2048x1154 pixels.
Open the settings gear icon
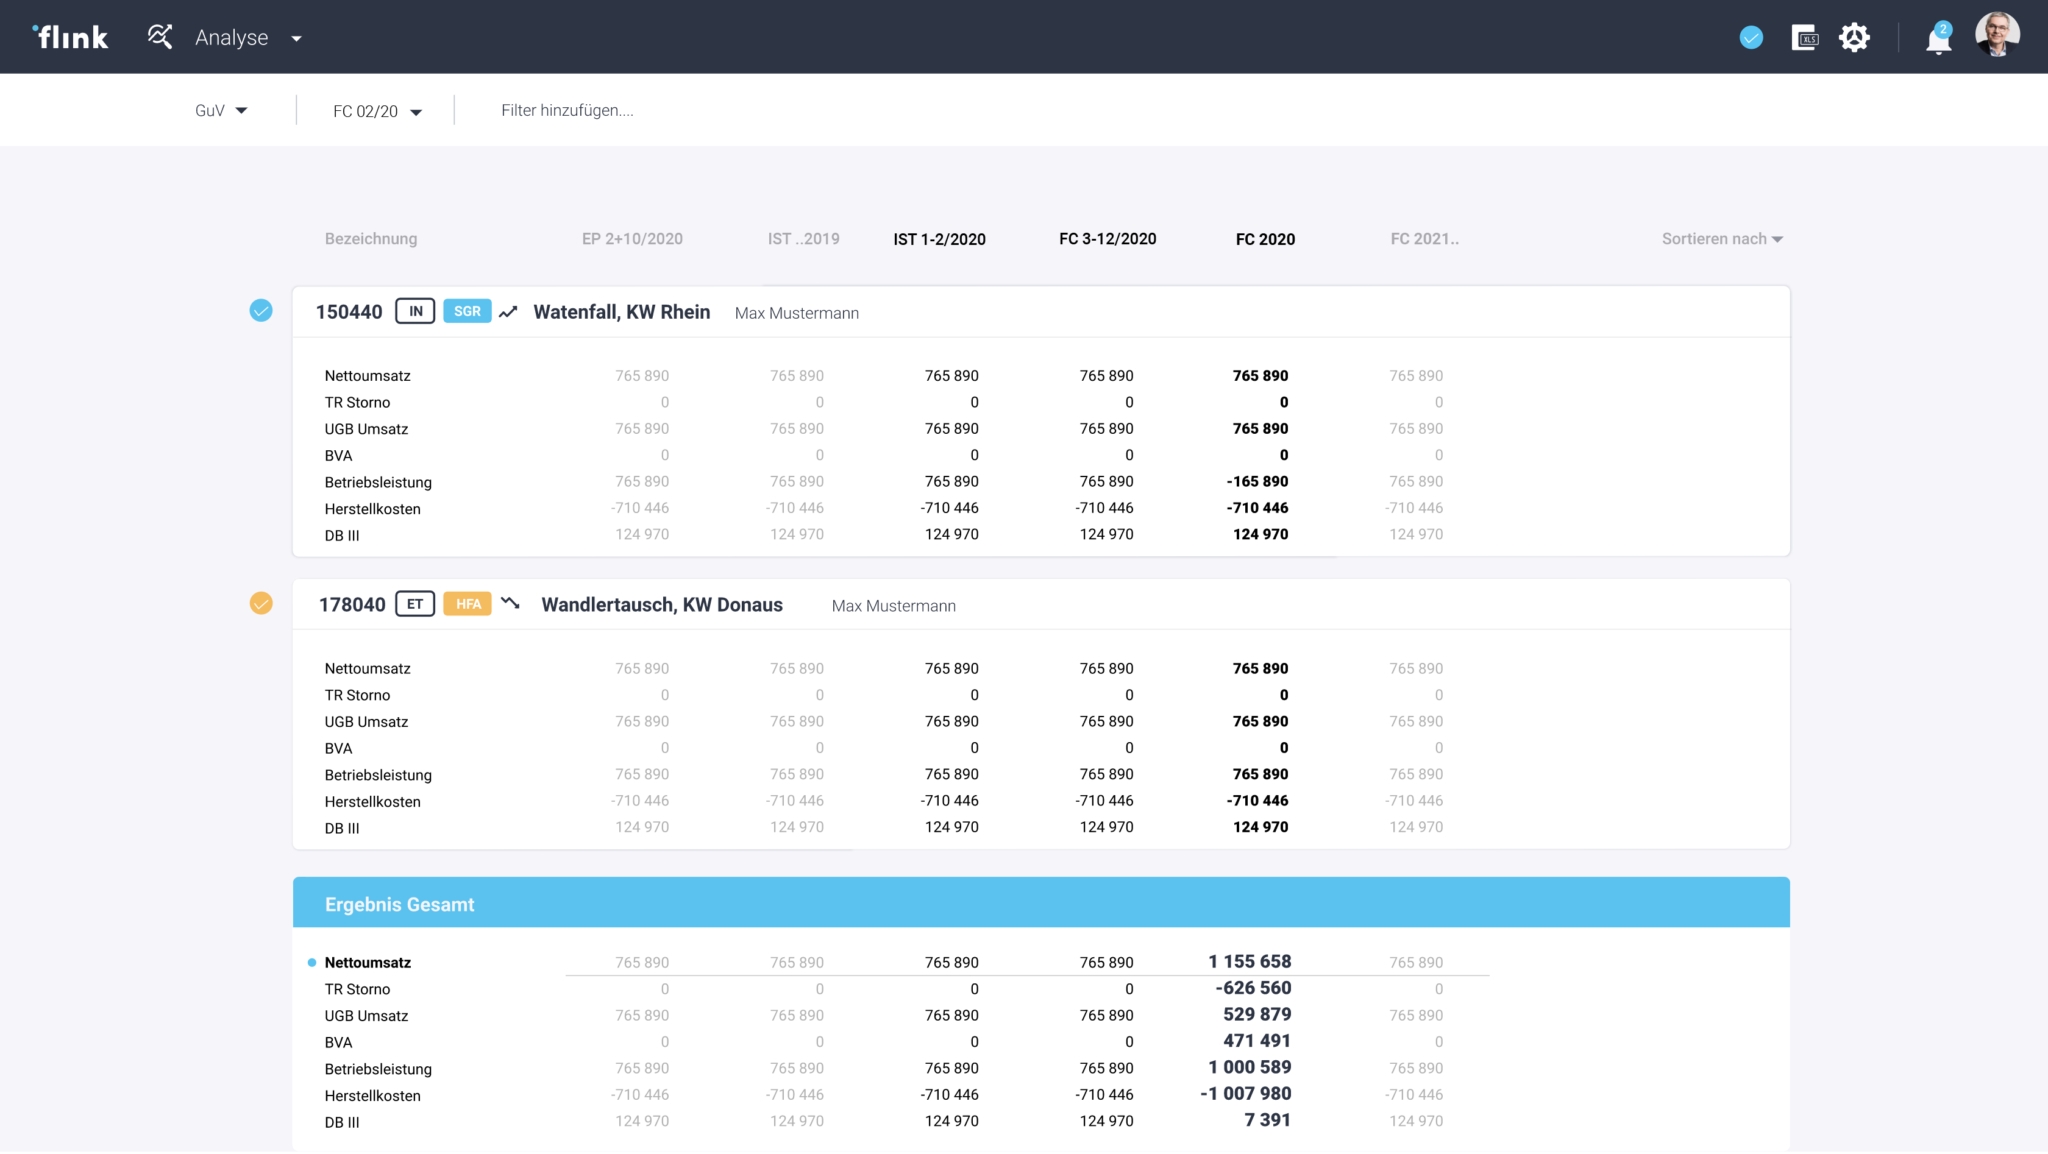pyautogui.click(x=1854, y=38)
